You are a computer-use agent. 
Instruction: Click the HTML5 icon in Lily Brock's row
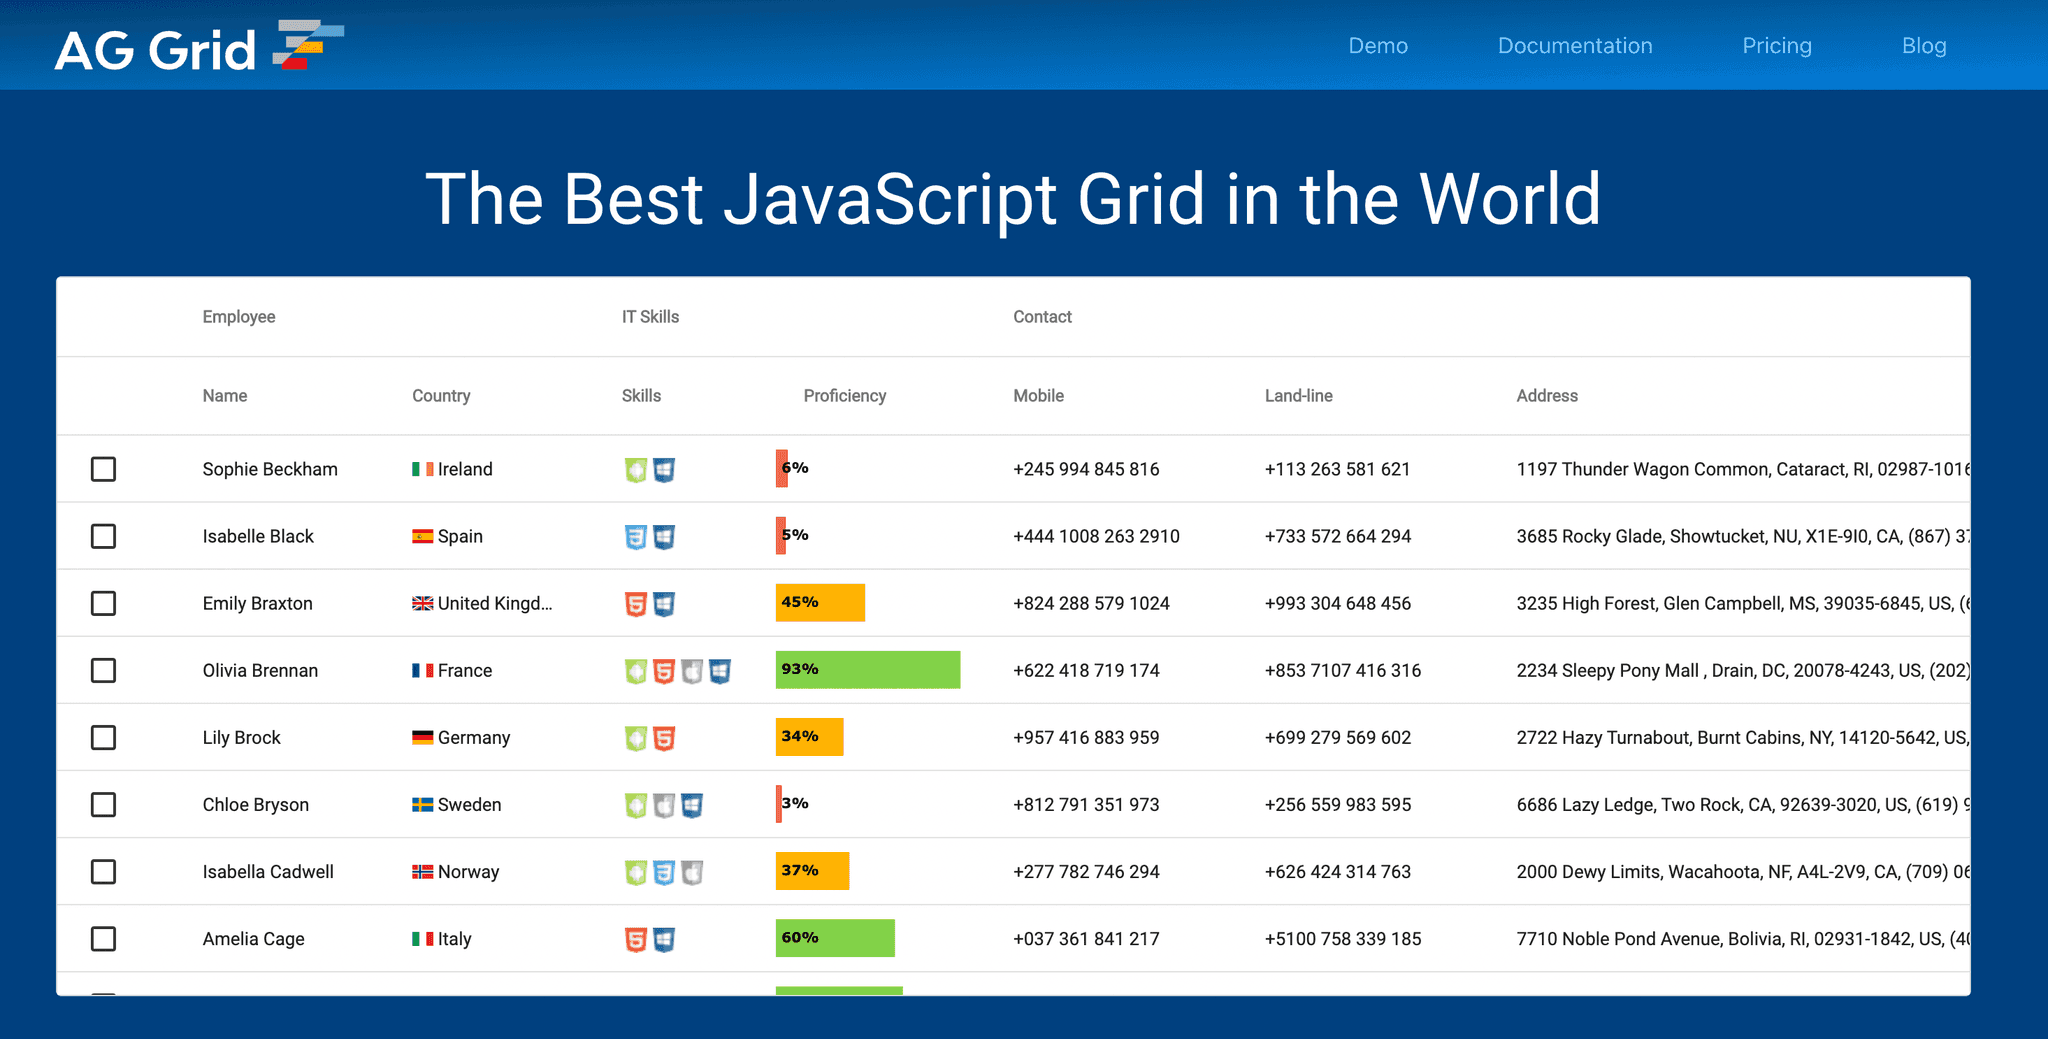(663, 737)
